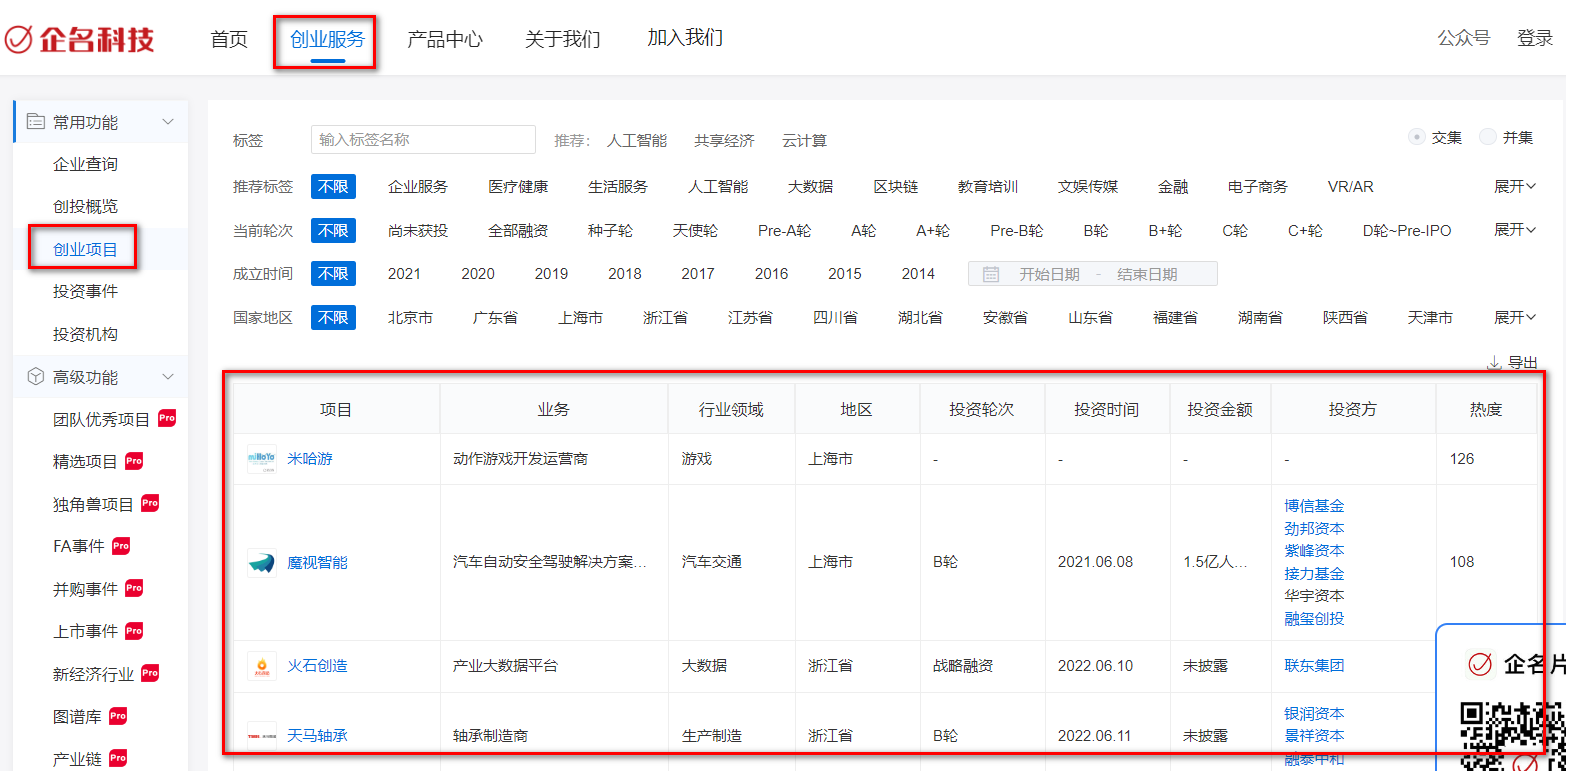Click the calendar icon in date range
This screenshot has width=1579, height=771.
pyautogui.click(x=991, y=274)
